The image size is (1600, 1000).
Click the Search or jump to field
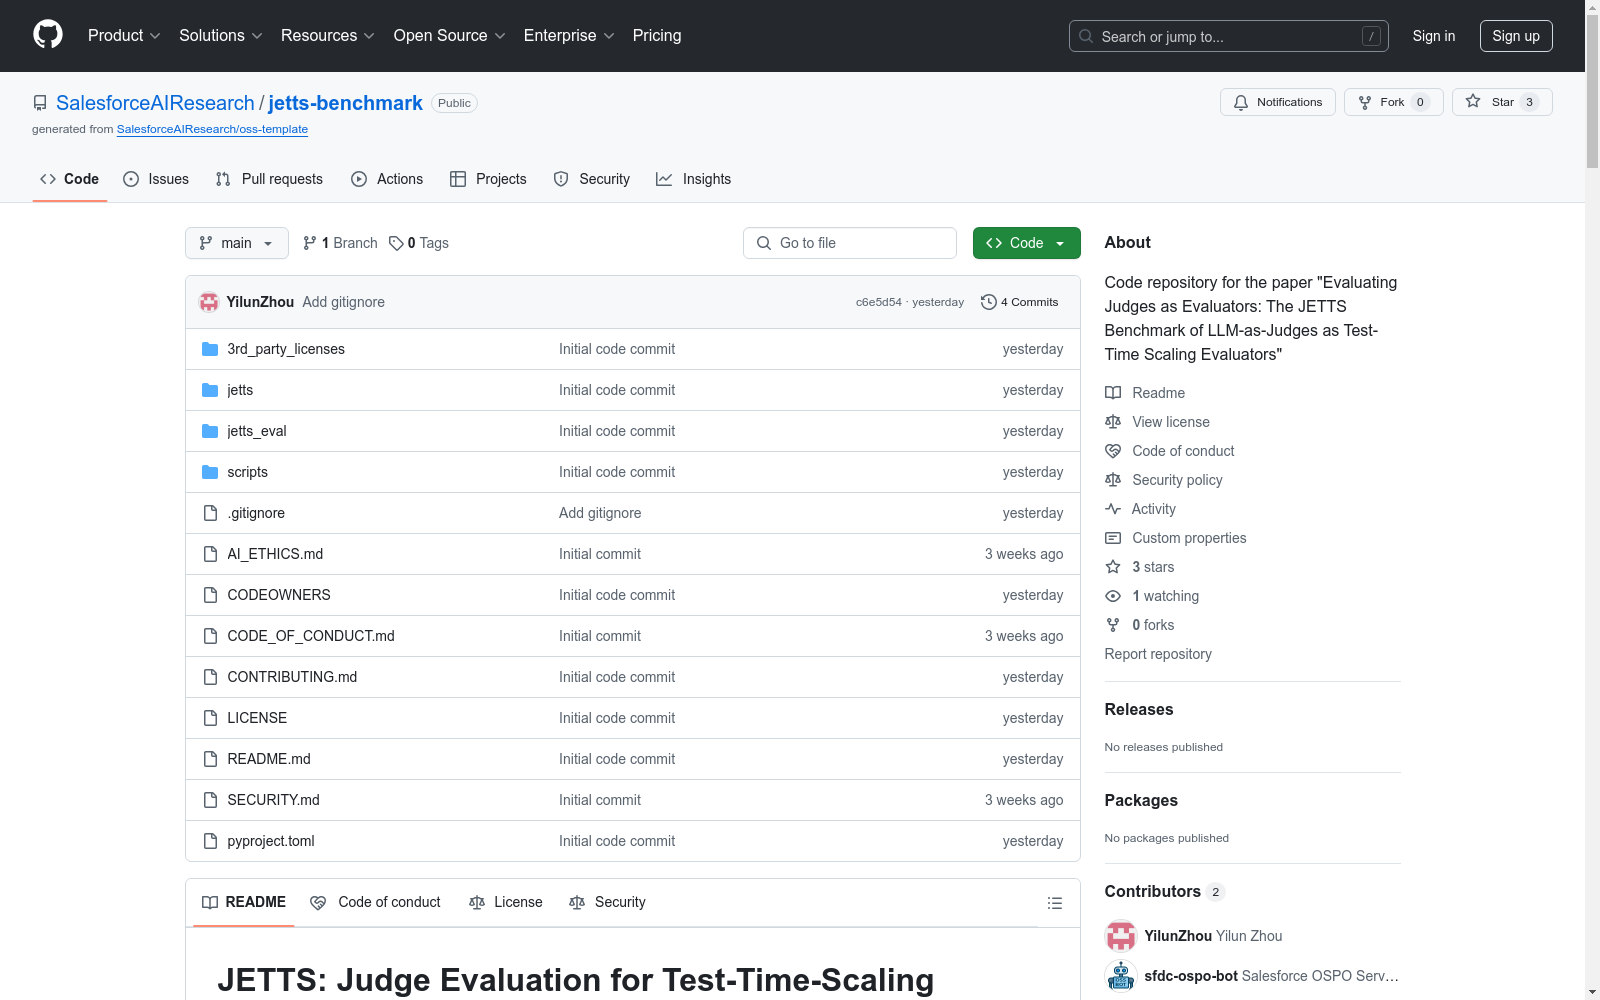pyautogui.click(x=1229, y=36)
